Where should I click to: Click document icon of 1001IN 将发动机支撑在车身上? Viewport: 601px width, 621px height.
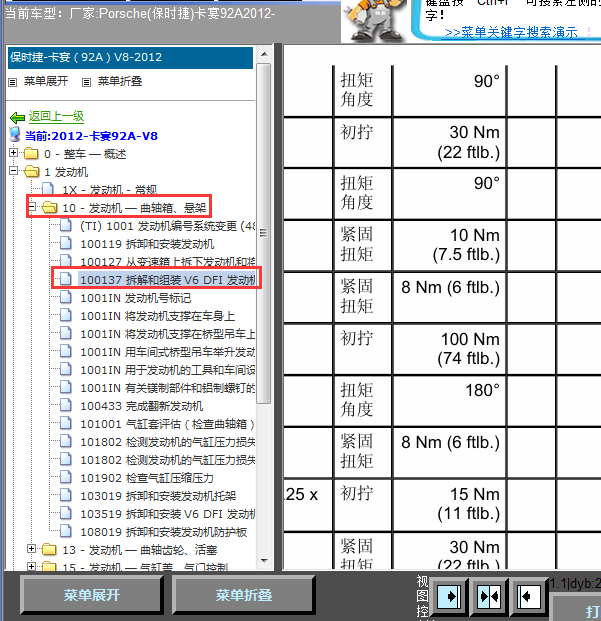[66, 315]
